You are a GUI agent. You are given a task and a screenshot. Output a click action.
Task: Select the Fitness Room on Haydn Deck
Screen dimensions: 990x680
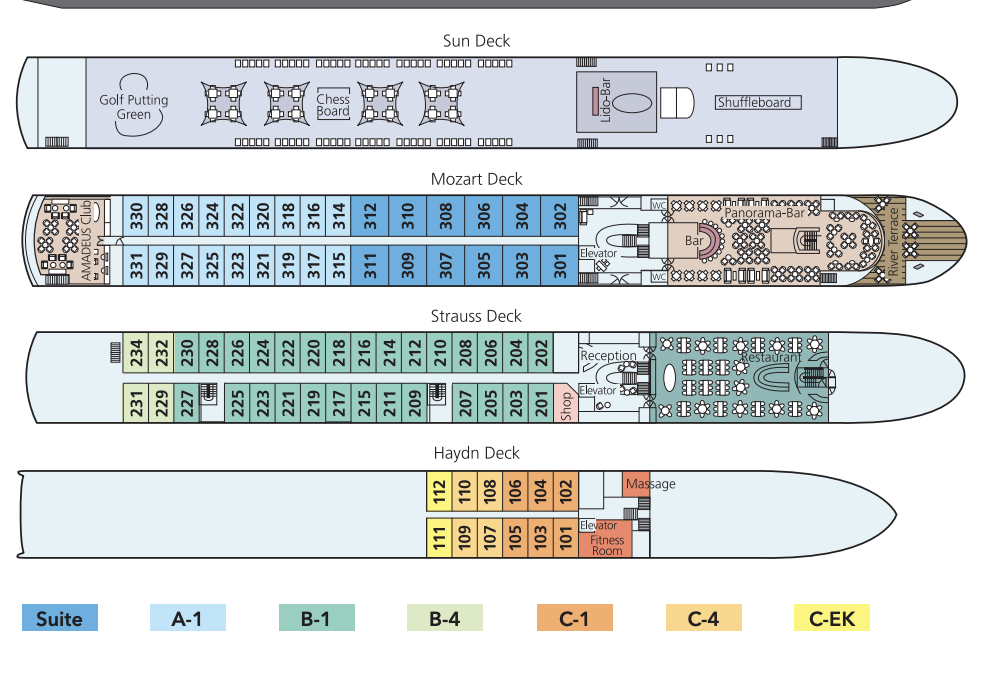607,539
